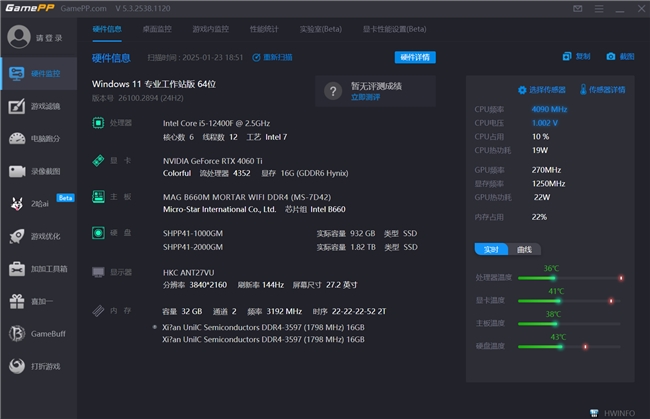This screenshot has height=419, width=650.
Task: Click the SHPP41-2000GM disk row
Action: click(x=290, y=247)
